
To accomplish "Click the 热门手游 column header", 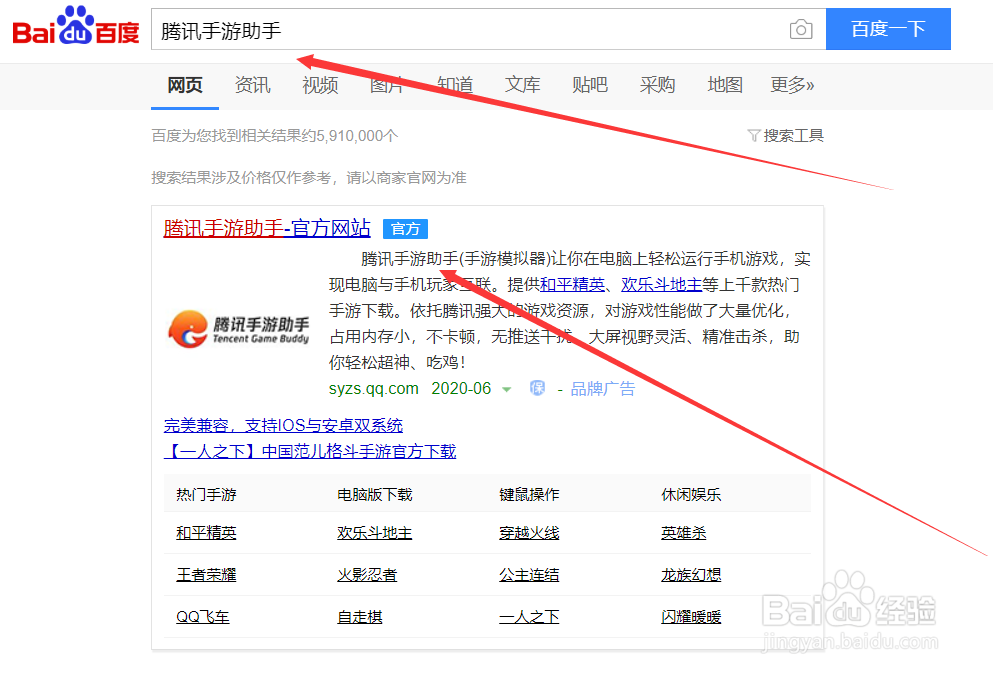I will [x=206, y=494].
